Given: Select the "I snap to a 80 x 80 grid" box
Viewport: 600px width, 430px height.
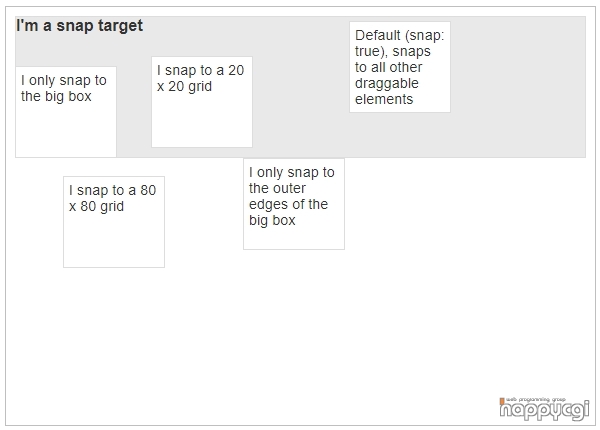Looking at the screenshot, I should pos(114,222).
